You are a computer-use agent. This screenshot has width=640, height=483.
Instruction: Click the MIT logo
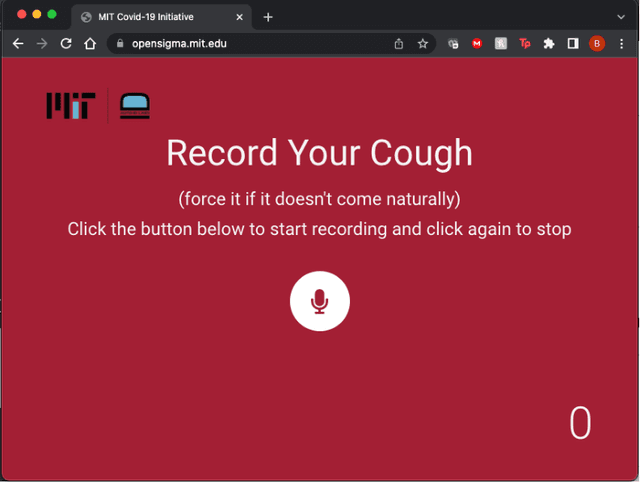(70, 105)
